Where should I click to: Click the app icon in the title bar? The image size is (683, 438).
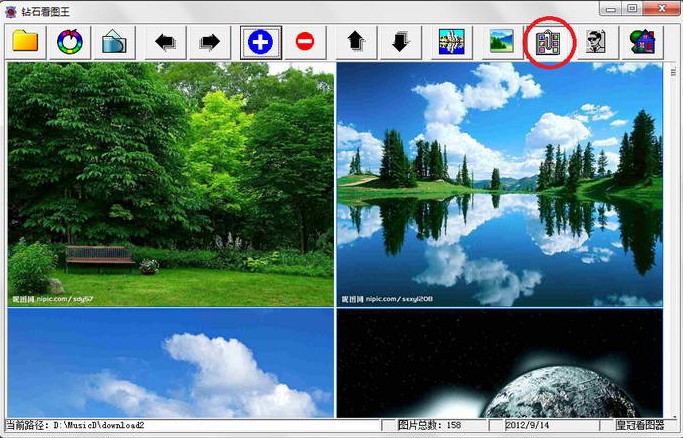11,12
